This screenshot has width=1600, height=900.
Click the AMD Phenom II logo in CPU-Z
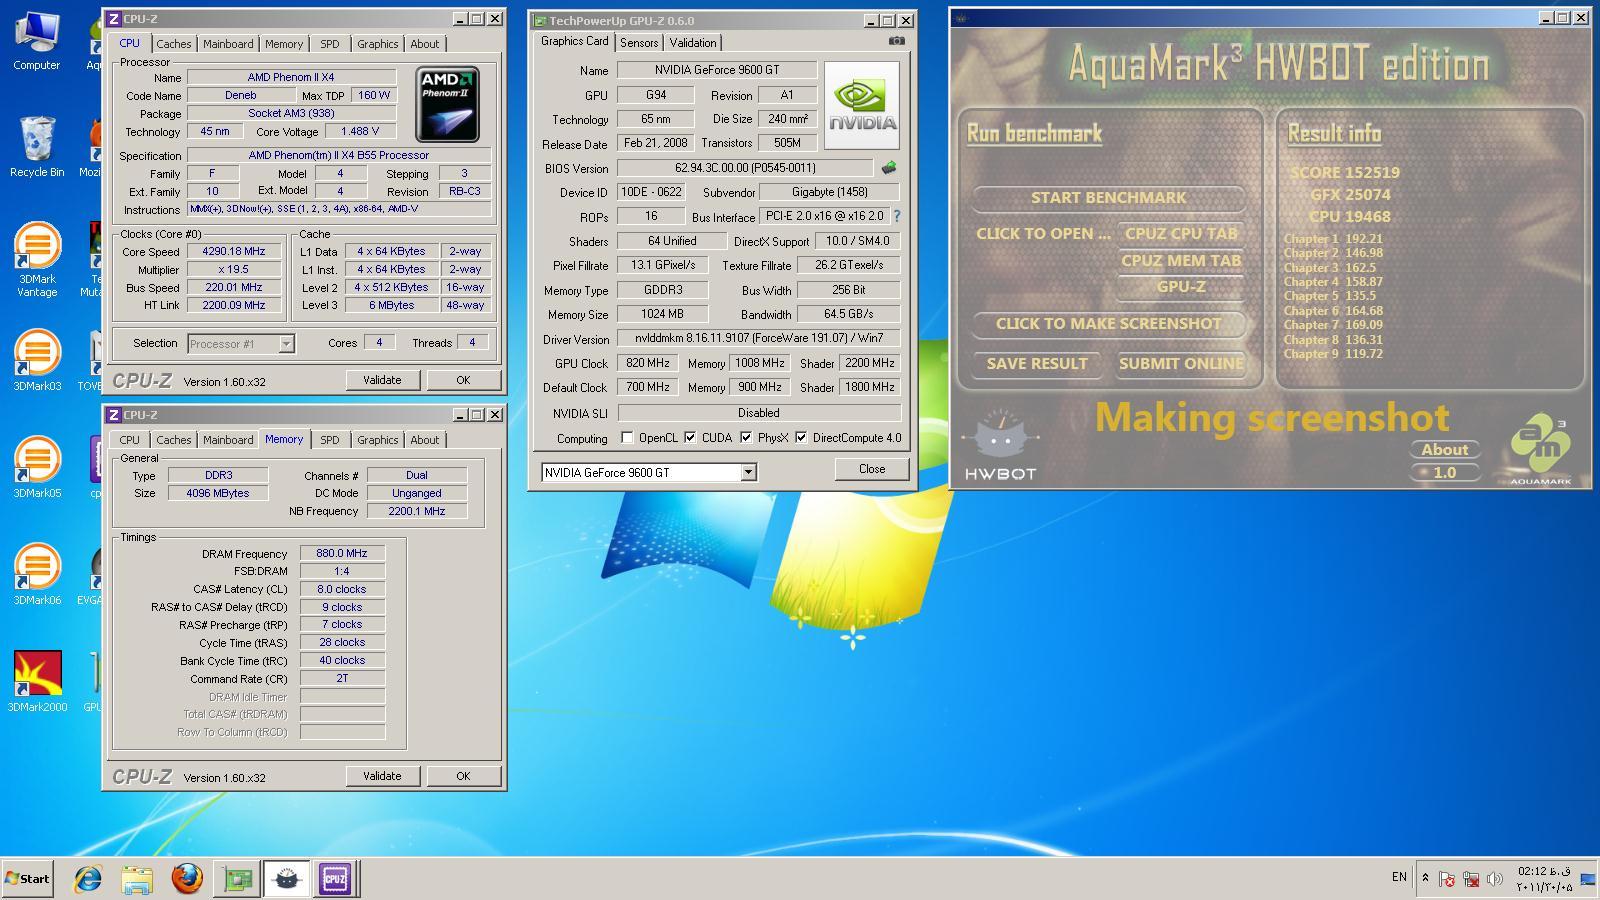coord(447,104)
